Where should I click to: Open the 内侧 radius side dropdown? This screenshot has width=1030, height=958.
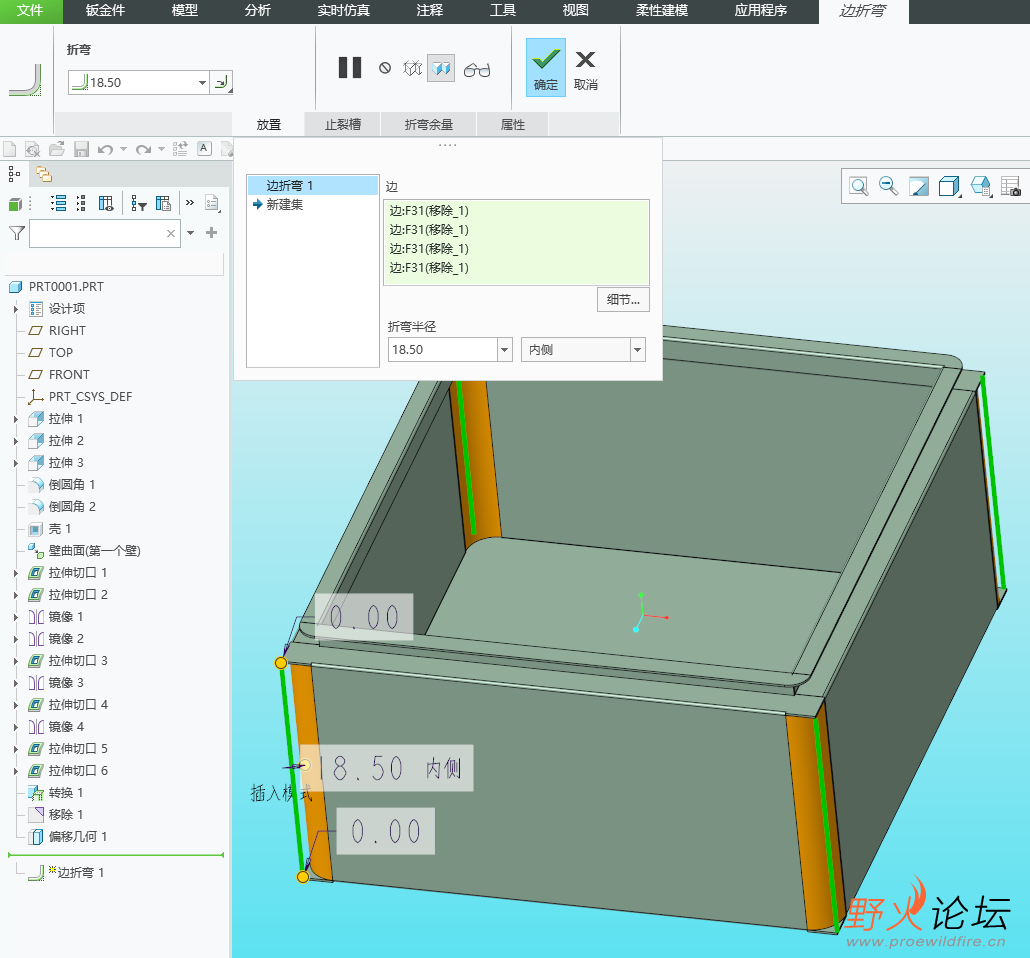pos(637,350)
